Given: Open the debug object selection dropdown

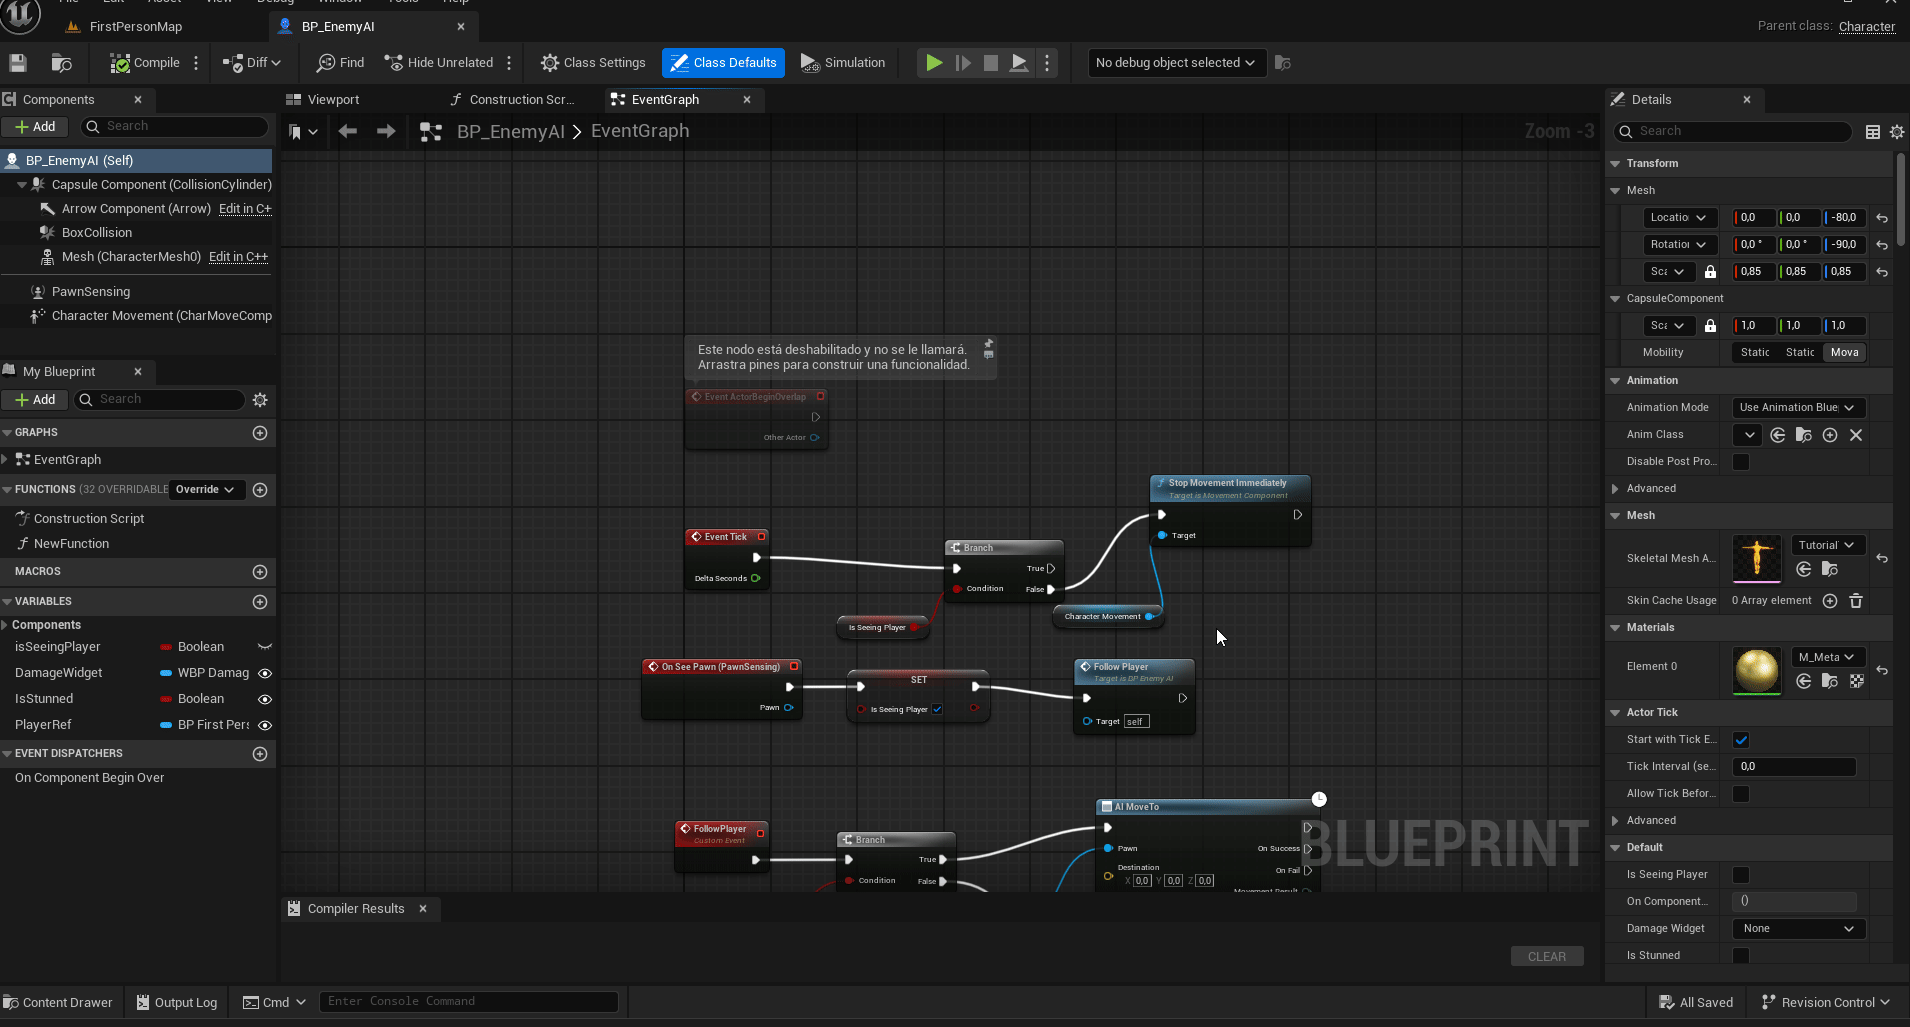Looking at the screenshot, I should [1175, 63].
